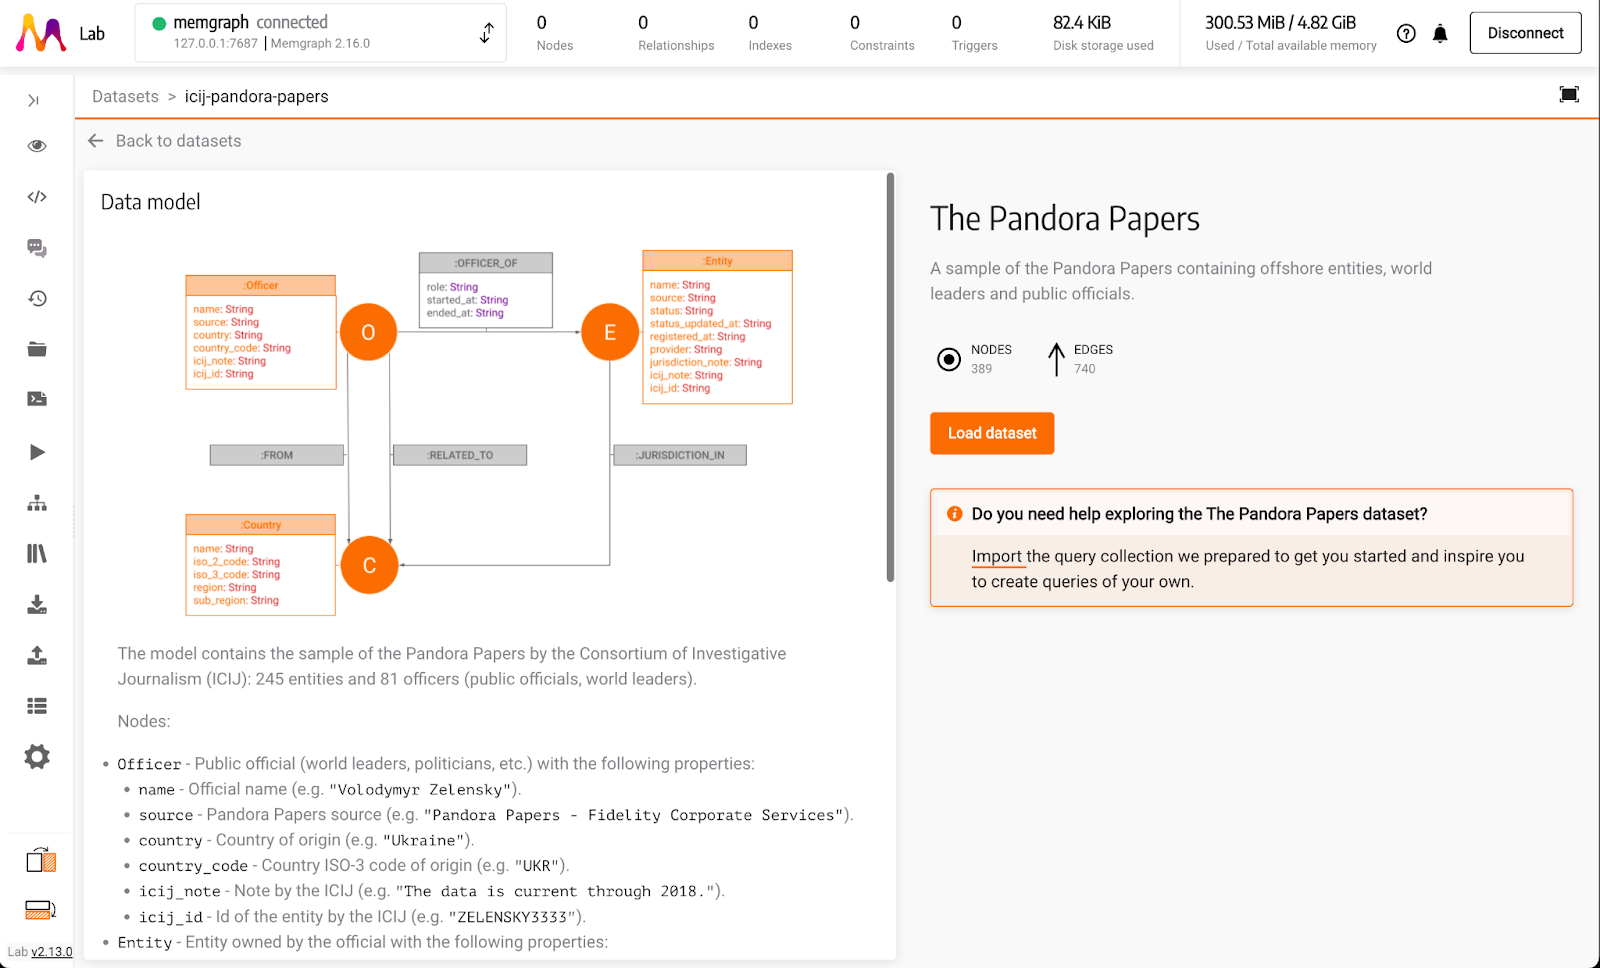Open the notifications bell
This screenshot has height=968, width=1600.
(x=1440, y=33)
